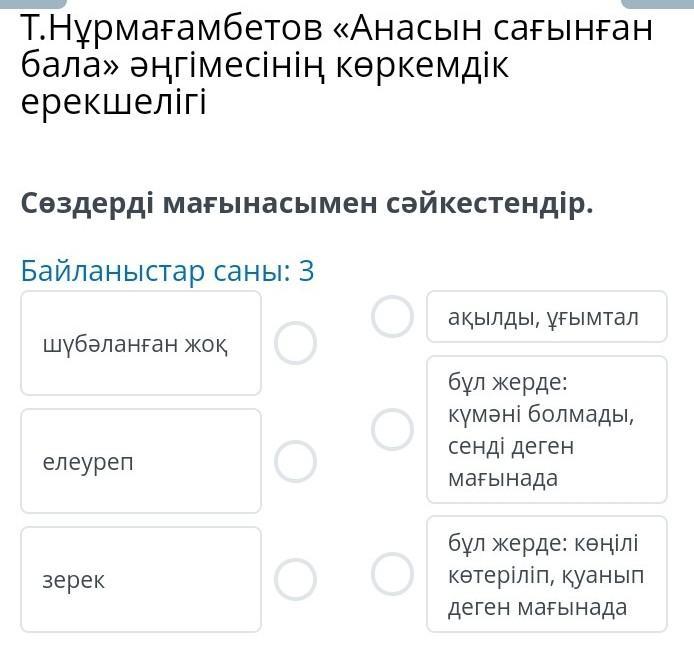Select the circle next to көңілі көтеріліп definition

click(393, 574)
